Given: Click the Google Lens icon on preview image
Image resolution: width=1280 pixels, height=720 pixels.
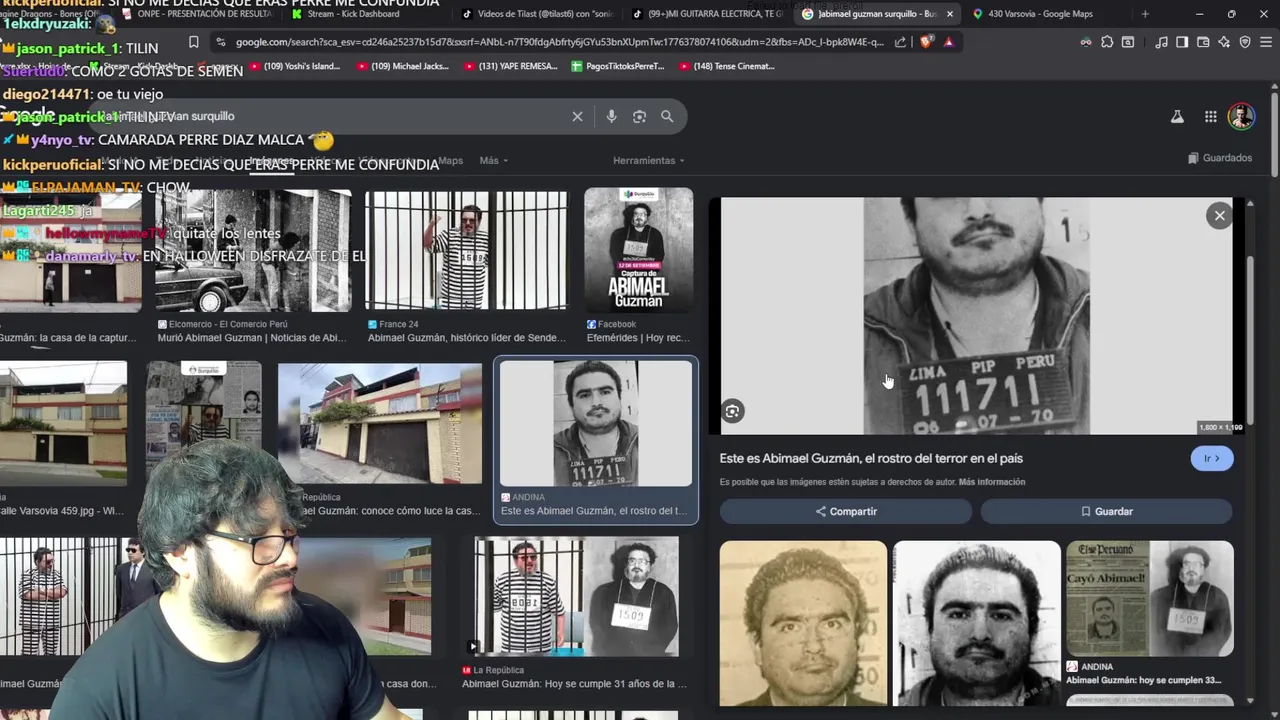Looking at the screenshot, I should [733, 411].
